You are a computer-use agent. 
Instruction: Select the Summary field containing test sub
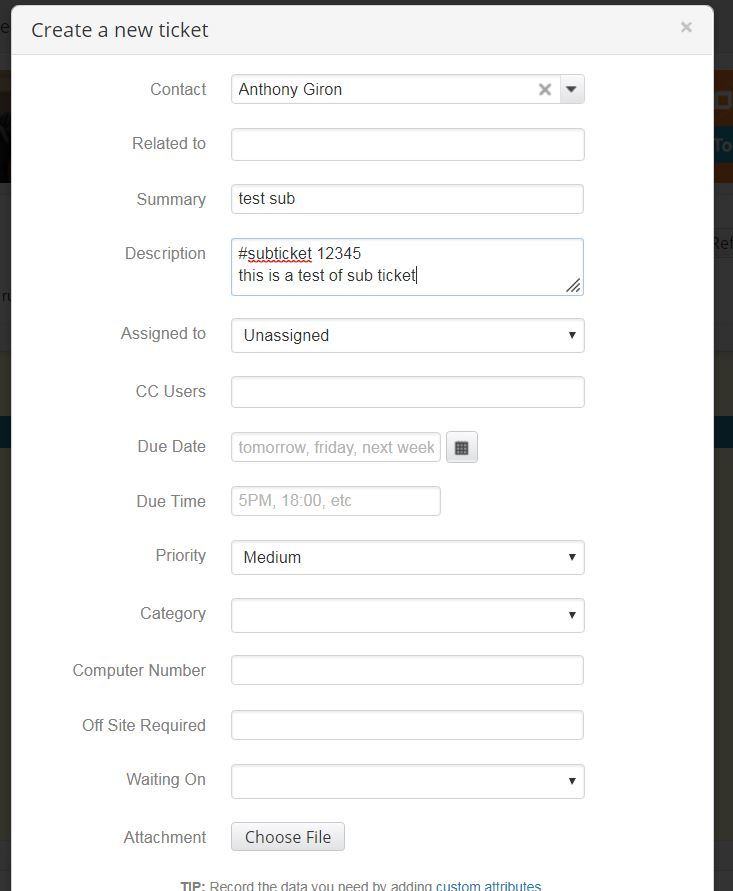[406, 198]
